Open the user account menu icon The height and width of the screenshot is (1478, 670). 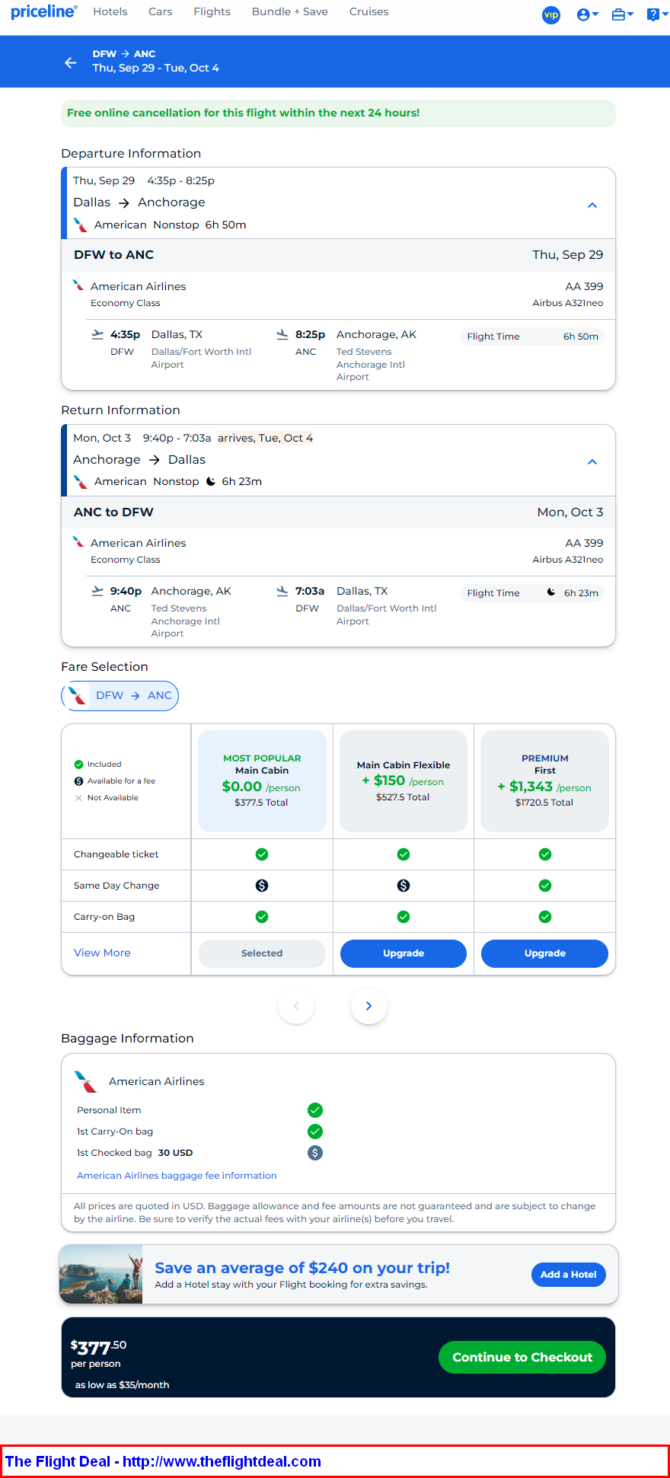click(x=586, y=15)
